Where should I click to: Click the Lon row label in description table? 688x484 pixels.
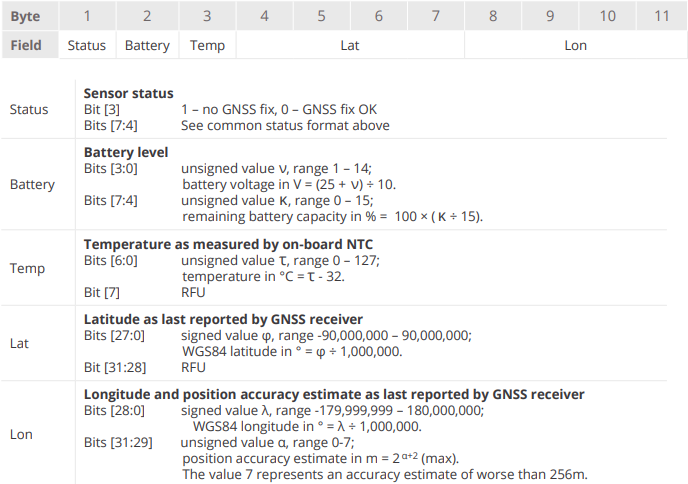21,434
